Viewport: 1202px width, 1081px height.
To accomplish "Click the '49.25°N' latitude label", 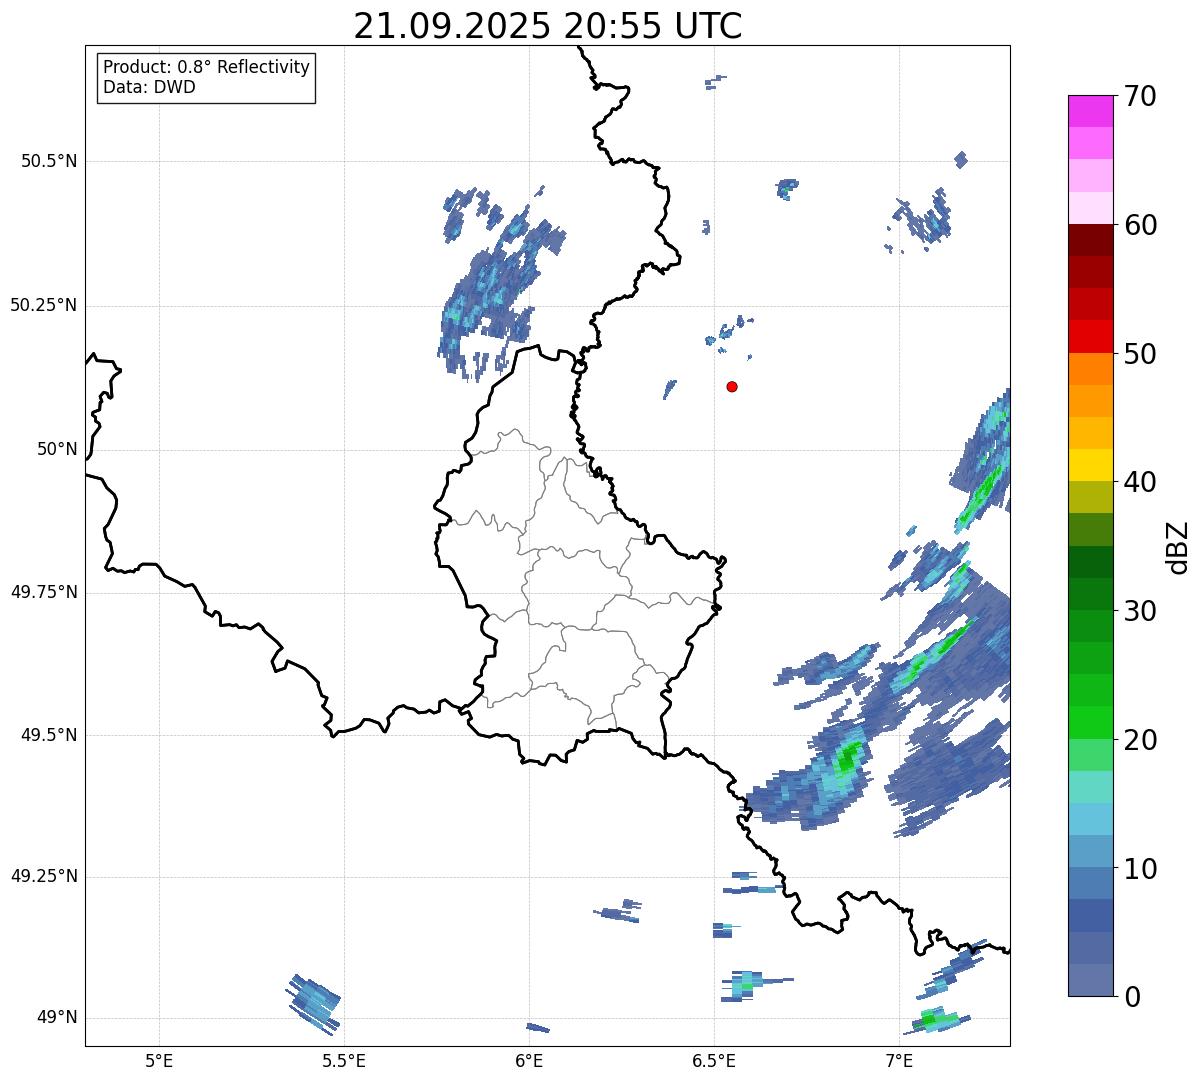I will click(x=44, y=876).
